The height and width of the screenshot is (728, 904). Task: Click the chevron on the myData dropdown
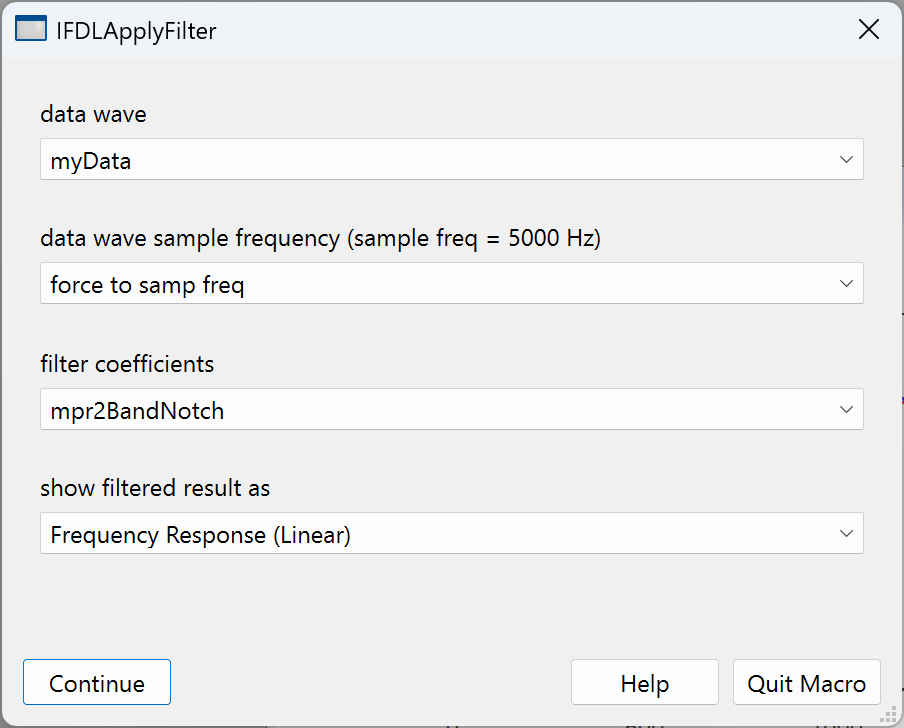click(x=846, y=159)
